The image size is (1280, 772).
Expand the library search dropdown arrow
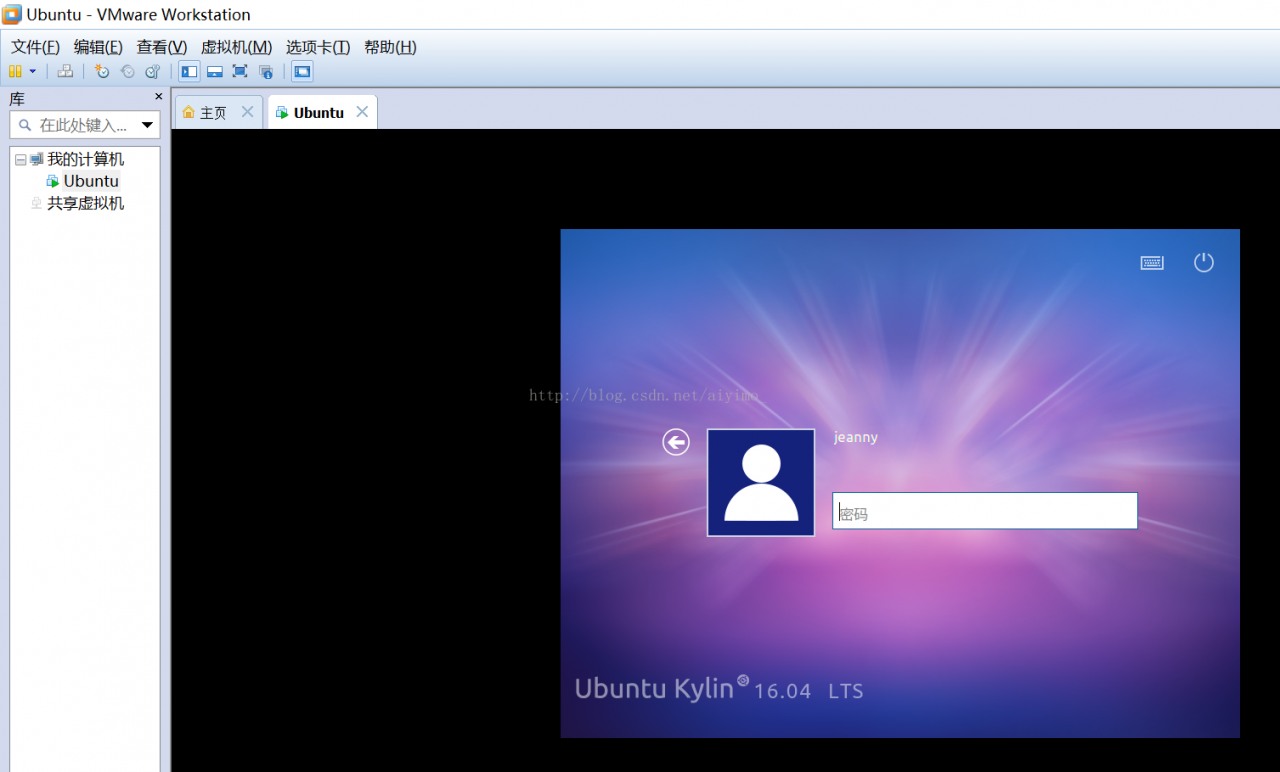[x=148, y=125]
